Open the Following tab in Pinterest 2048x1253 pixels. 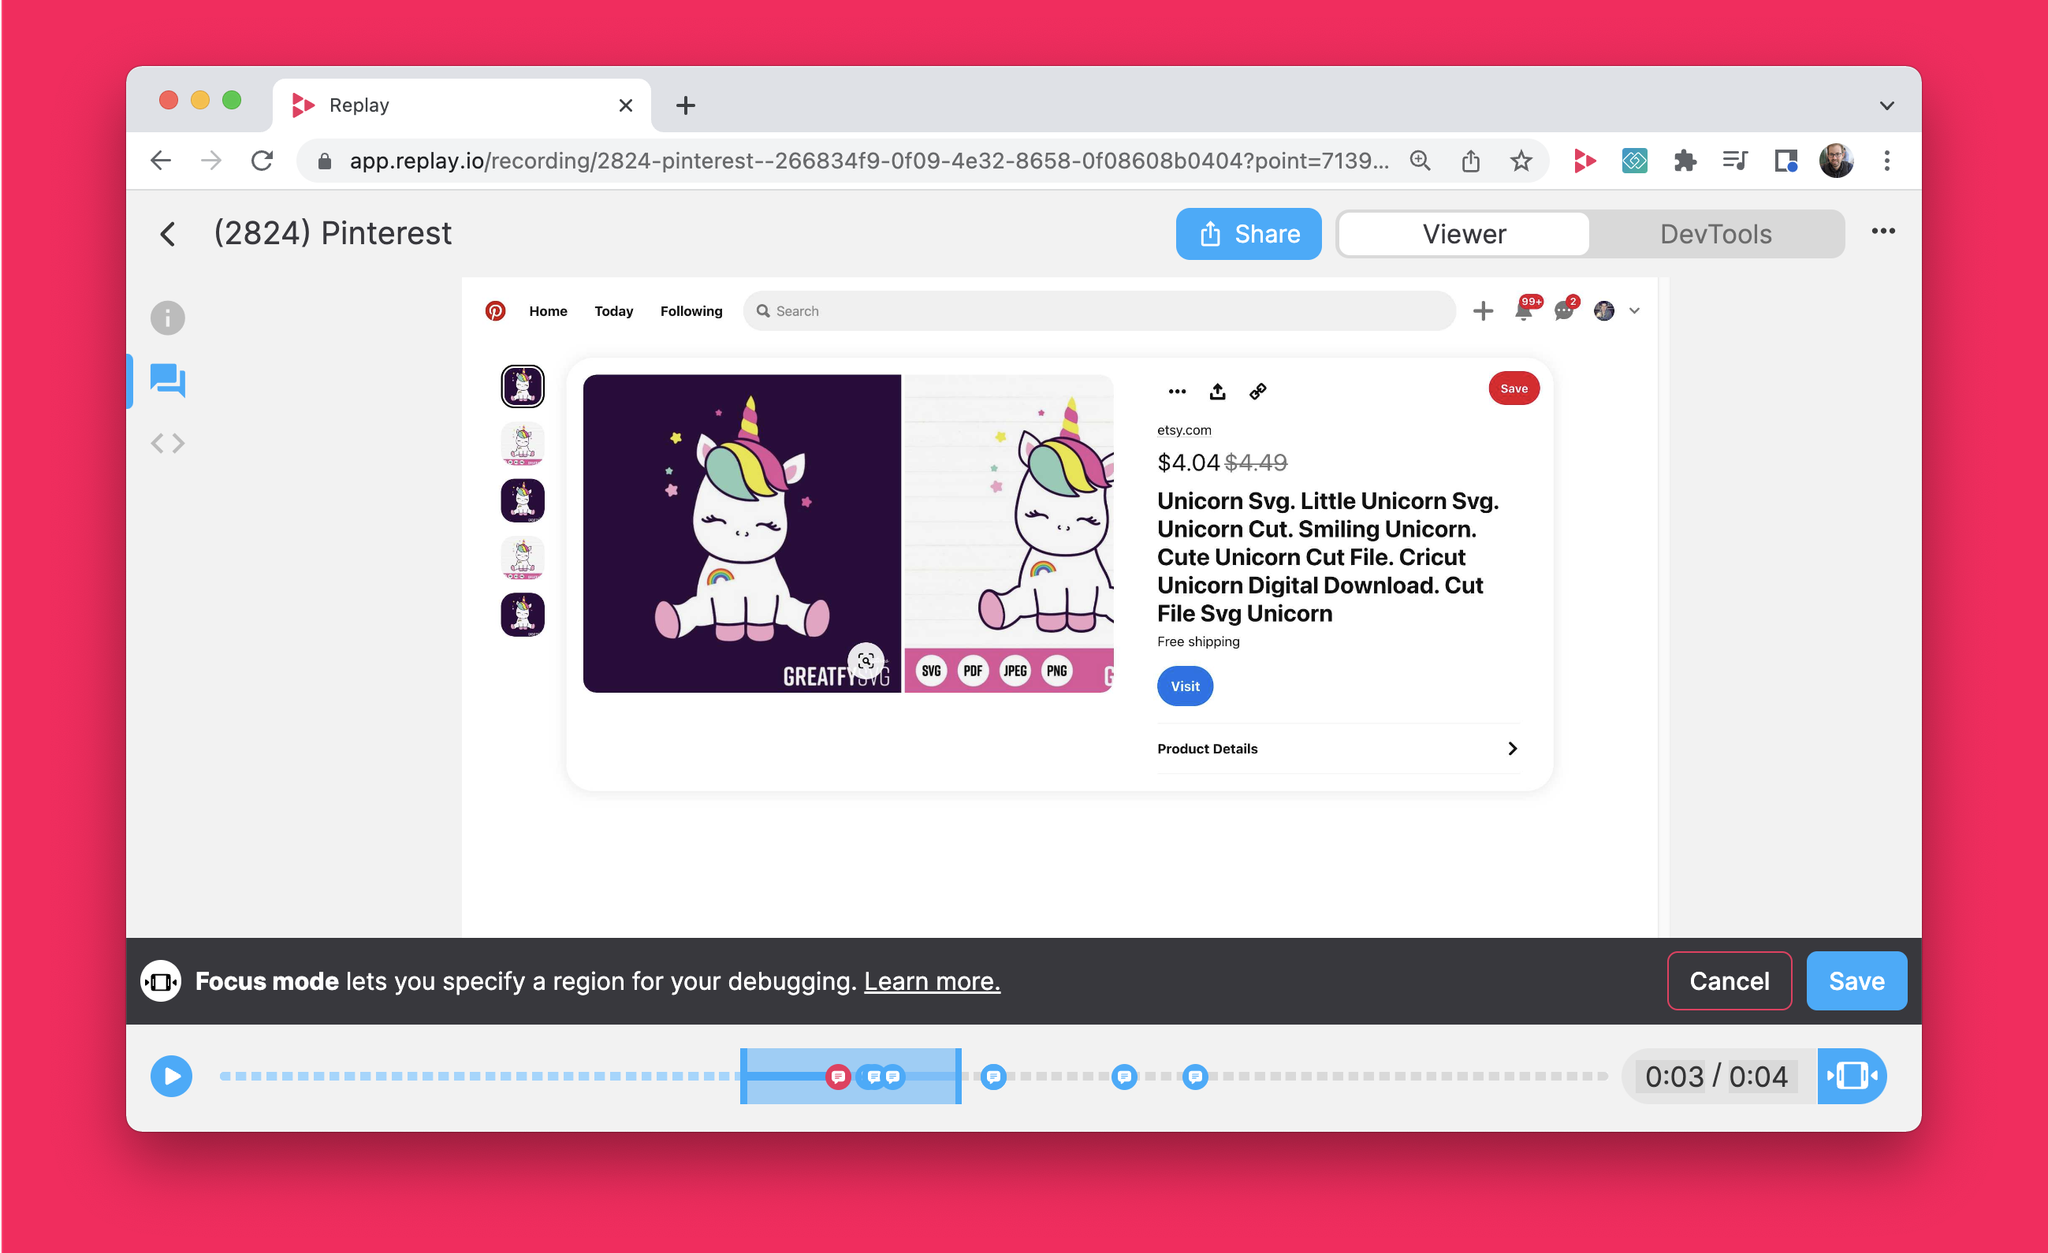tap(691, 311)
